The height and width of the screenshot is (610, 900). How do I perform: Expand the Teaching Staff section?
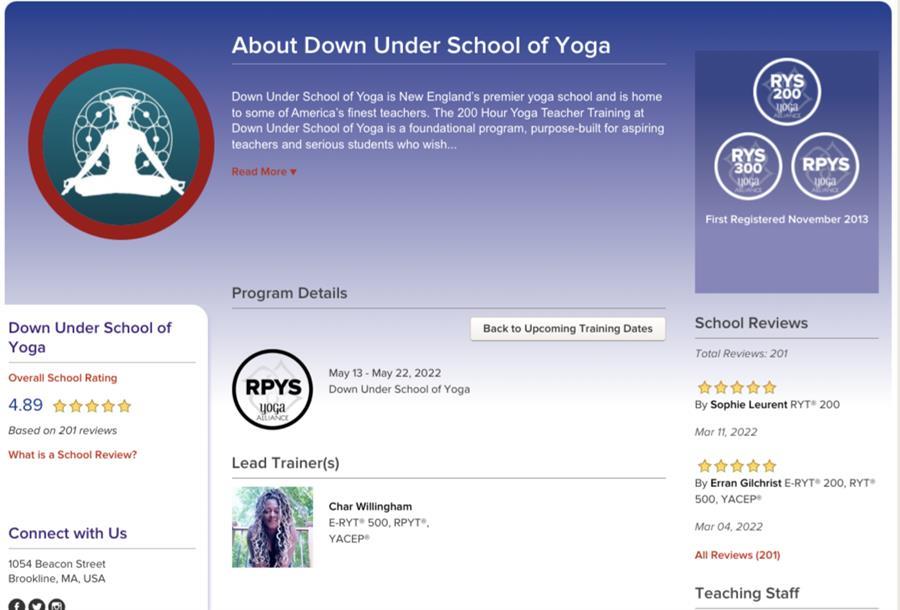[746, 591]
